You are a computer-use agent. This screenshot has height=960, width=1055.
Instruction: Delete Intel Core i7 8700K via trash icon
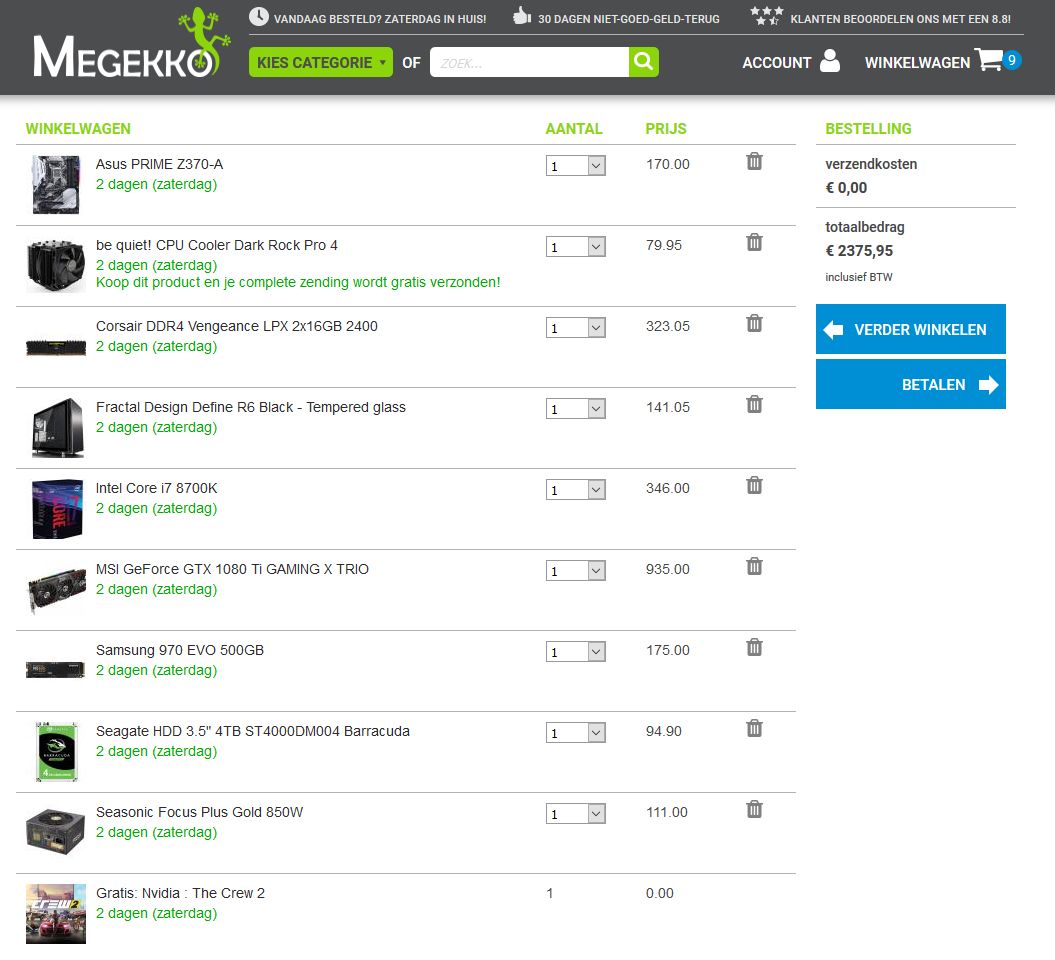[x=754, y=486]
